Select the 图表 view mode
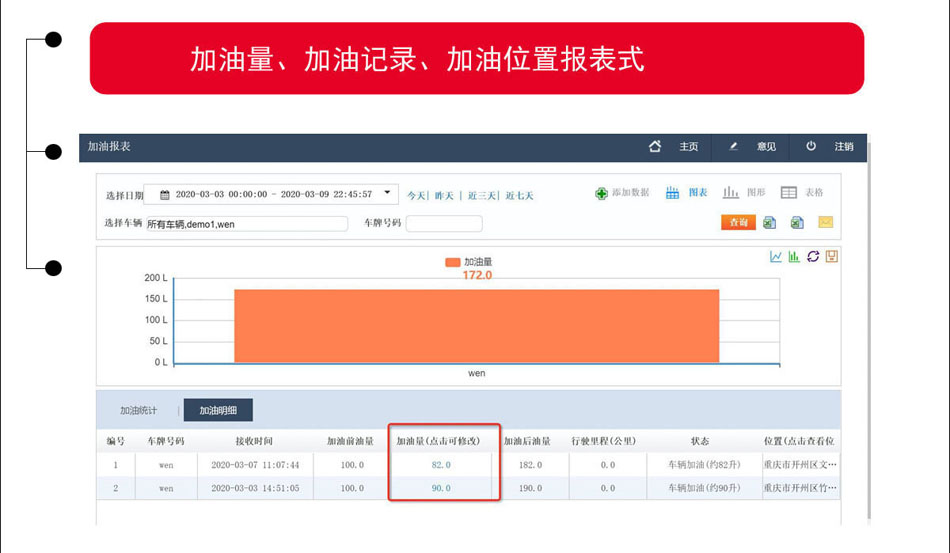Screen dimensions: 950x553 click(x=687, y=193)
